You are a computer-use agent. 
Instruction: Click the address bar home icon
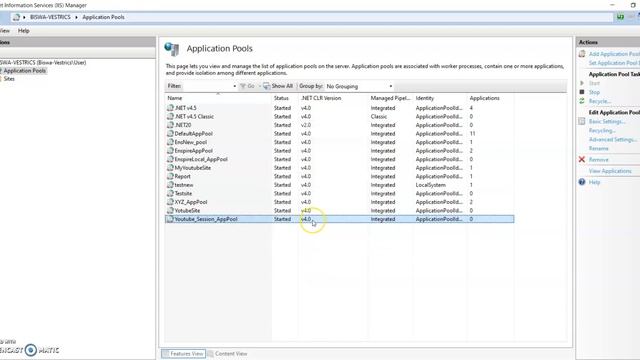click(x=16, y=17)
